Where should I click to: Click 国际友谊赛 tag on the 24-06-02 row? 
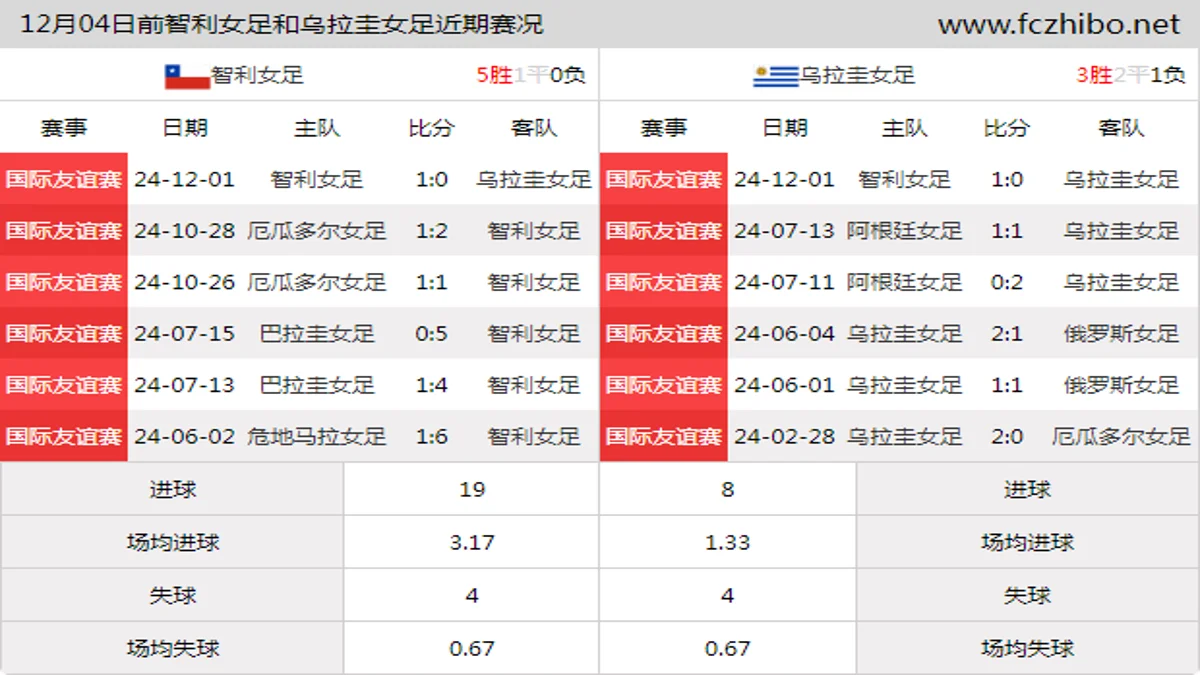coord(64,436)
